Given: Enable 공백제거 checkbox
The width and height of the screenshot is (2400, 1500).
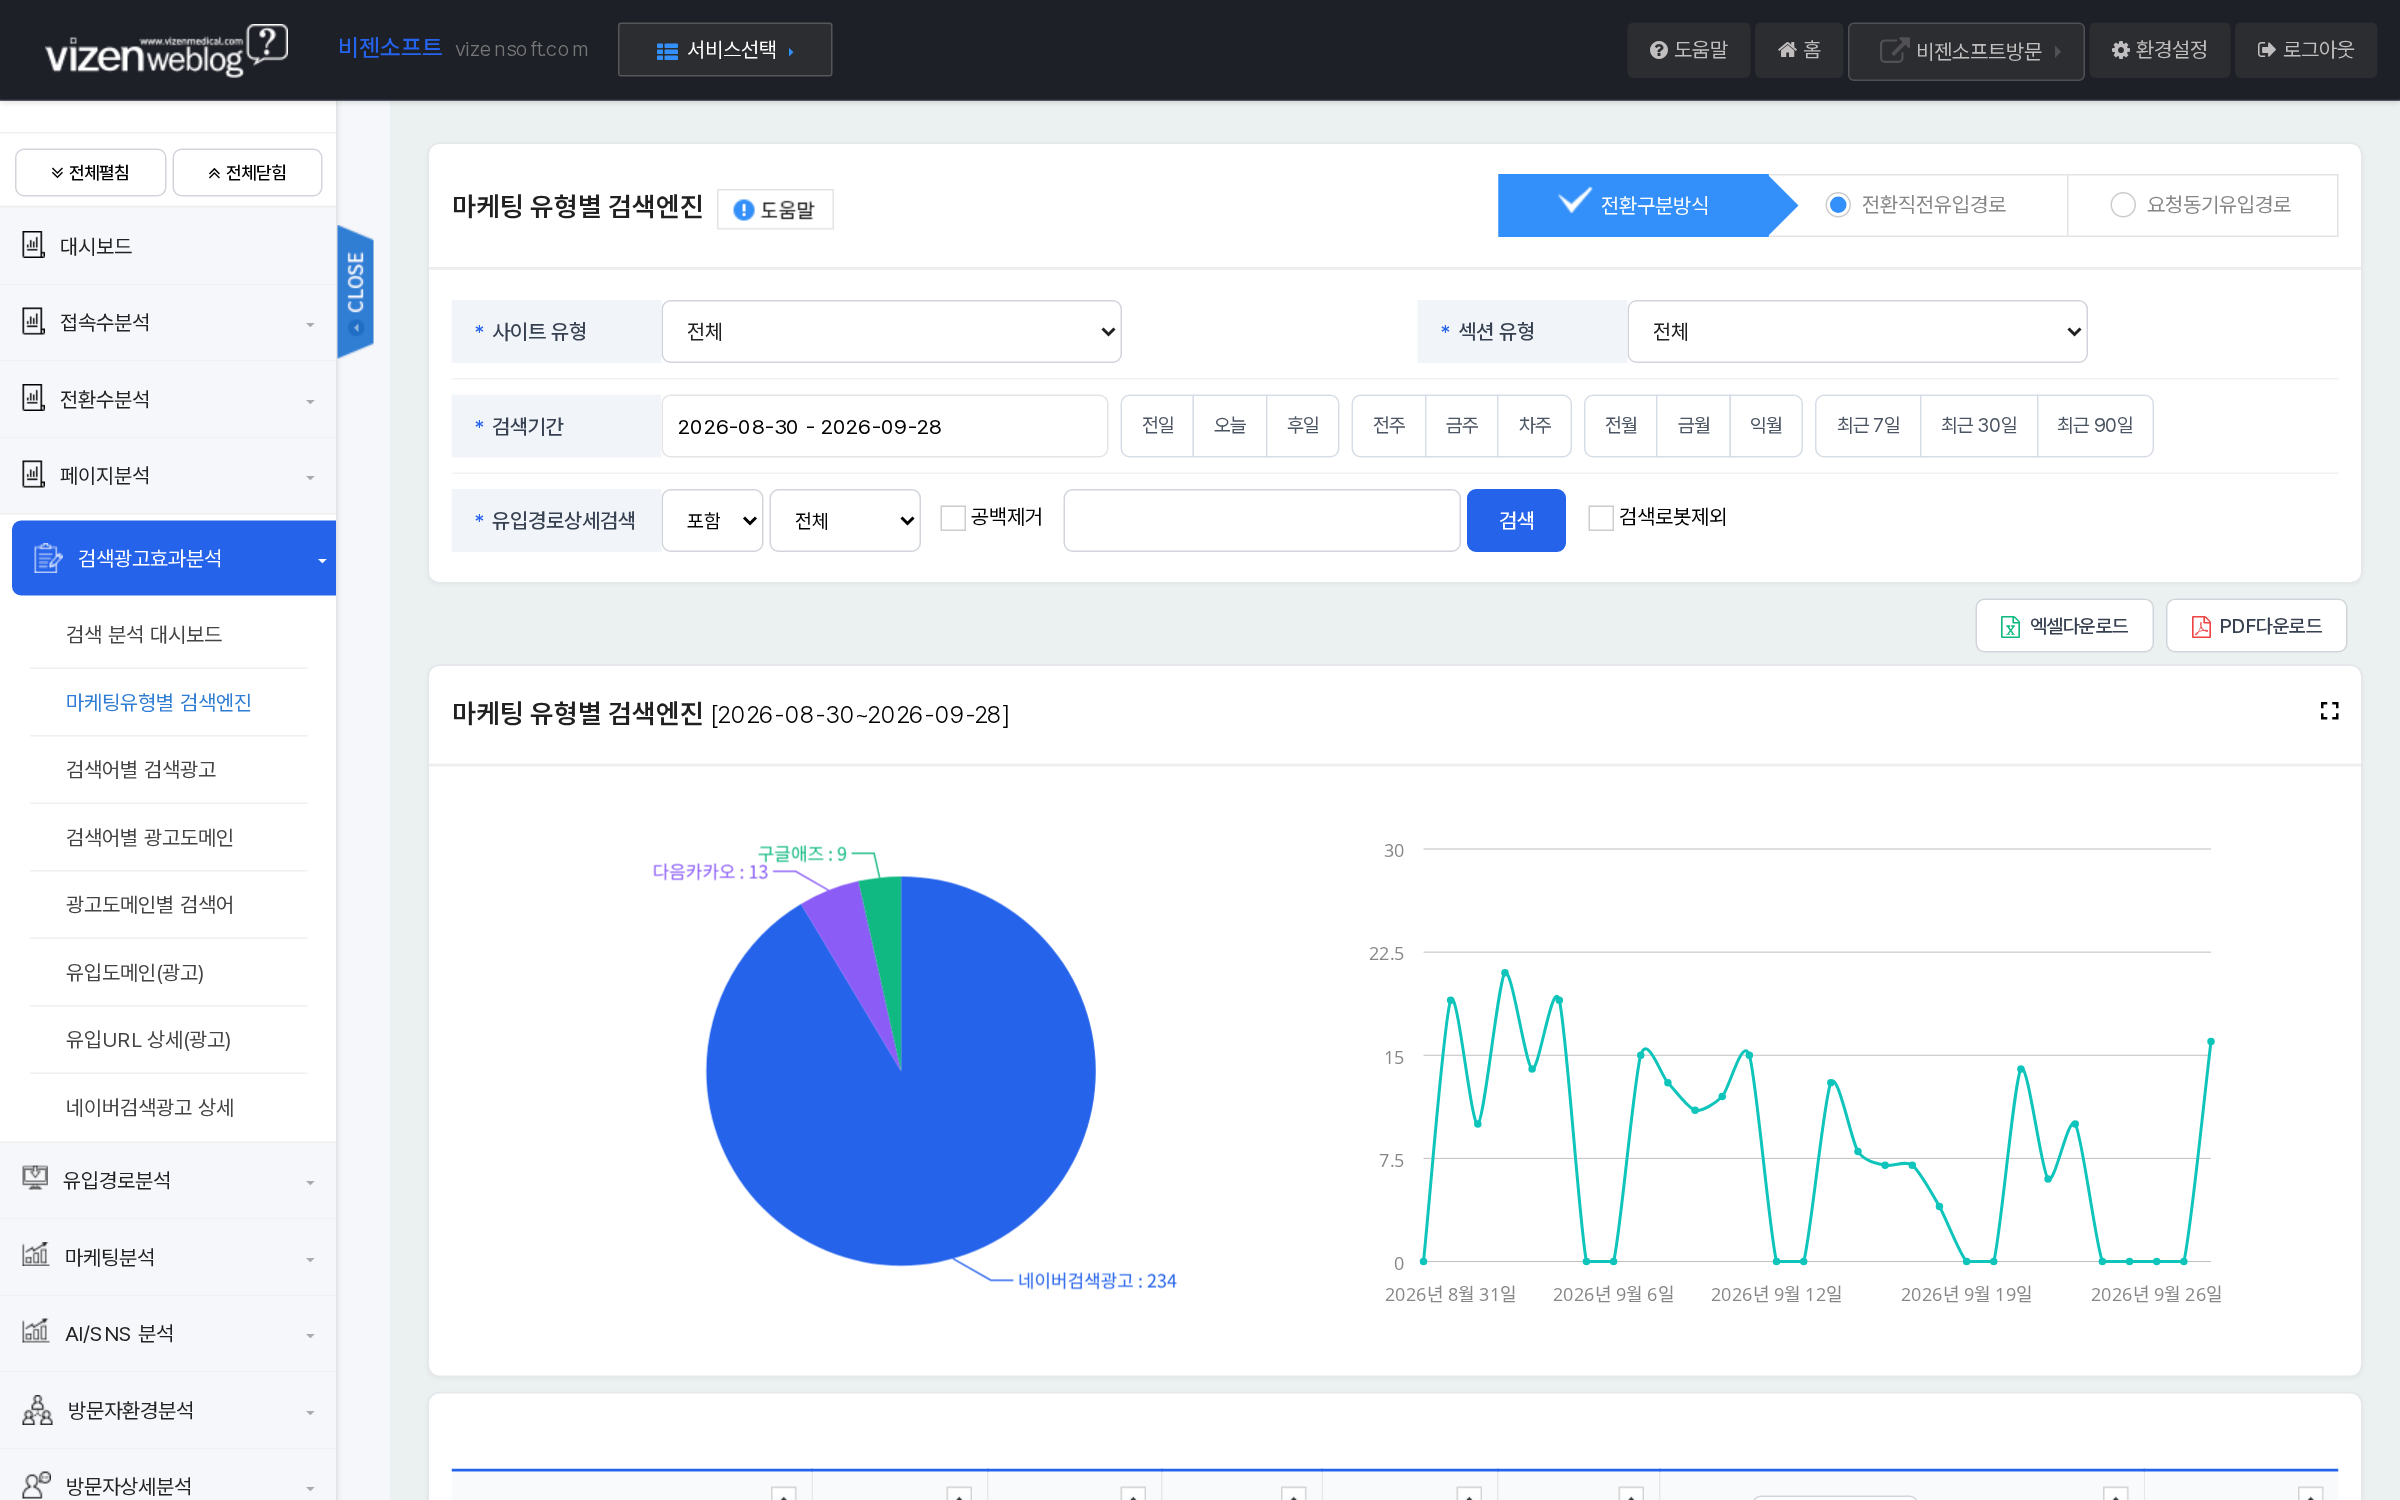Looking at the screenshot, I should click(x=953, y=518).
